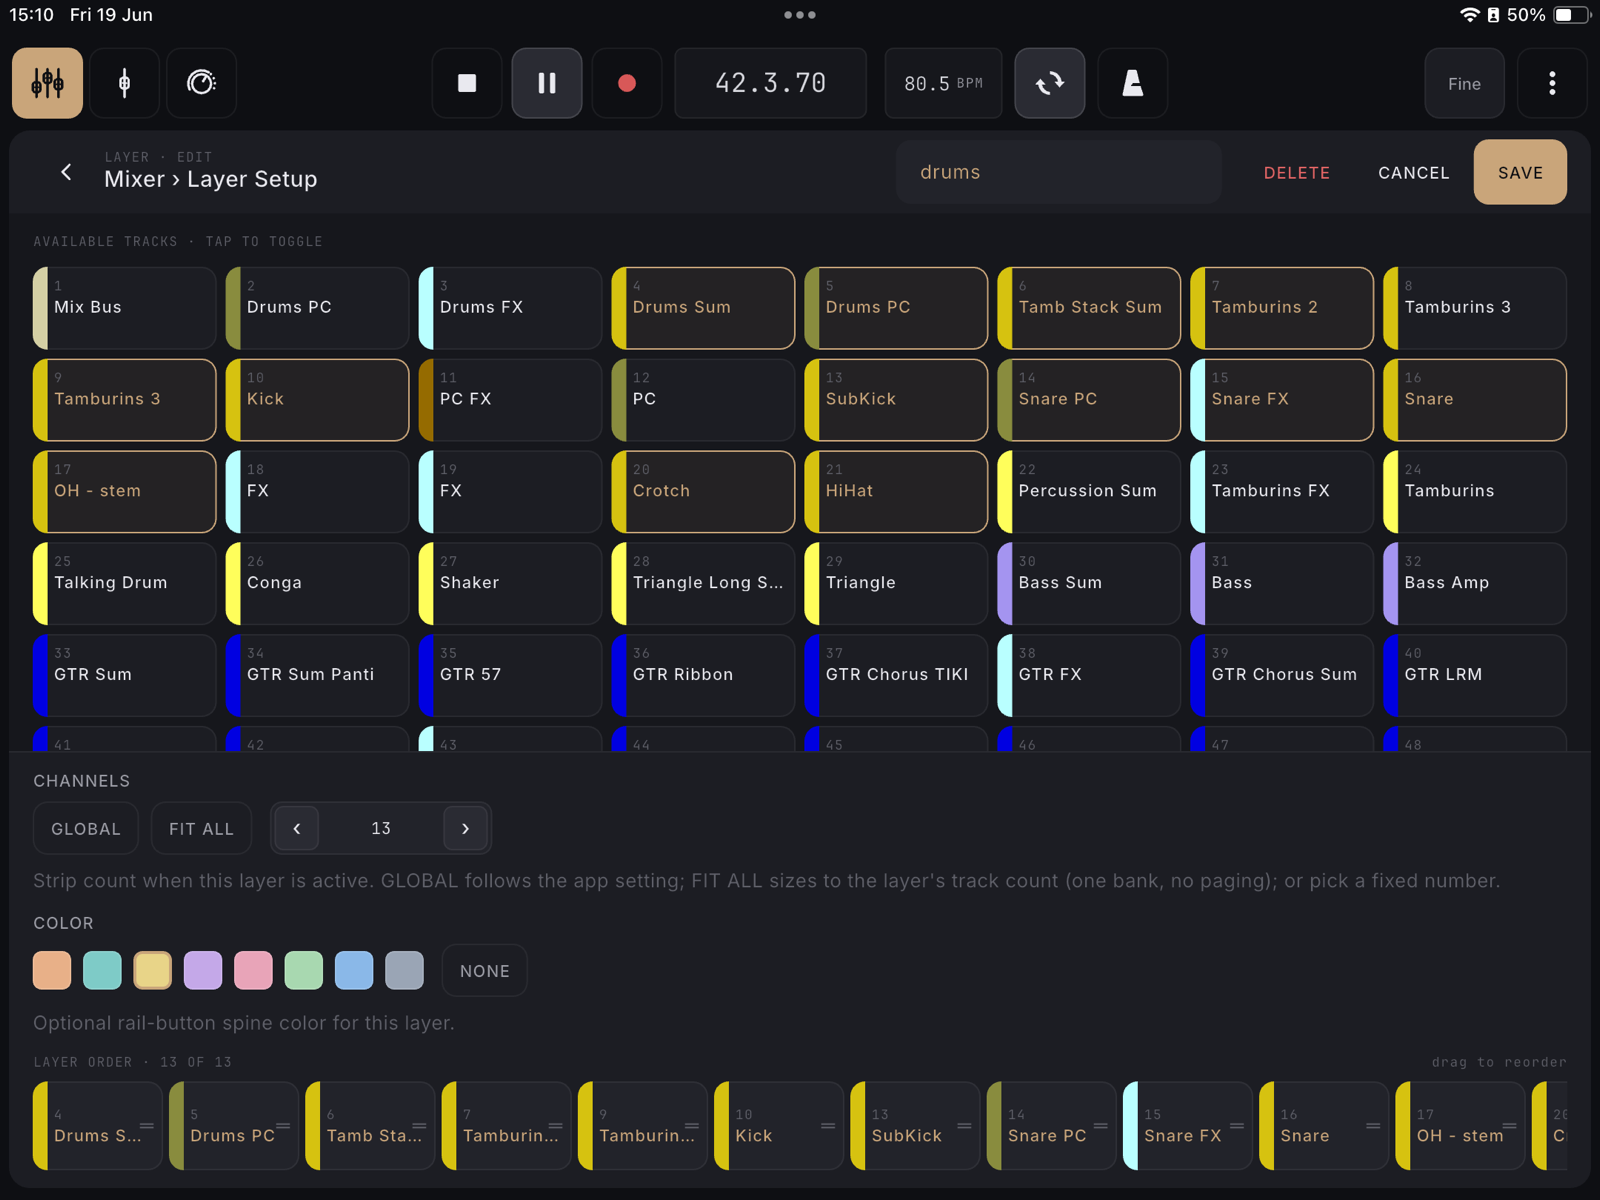Edit the layer name field 'drums'
1600x1200 pixels.
(1058, 172)
